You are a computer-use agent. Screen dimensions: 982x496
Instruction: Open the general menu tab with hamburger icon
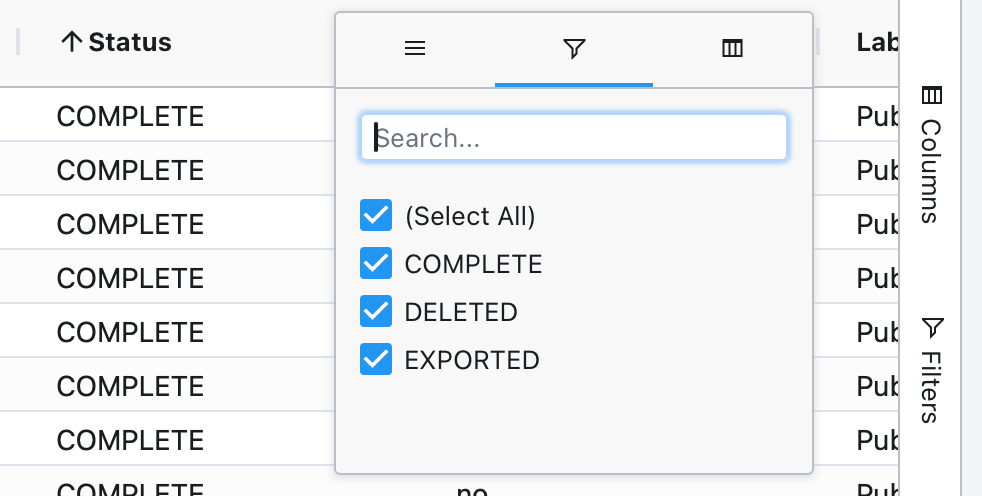pyautogui.click(x=415, y=48)
